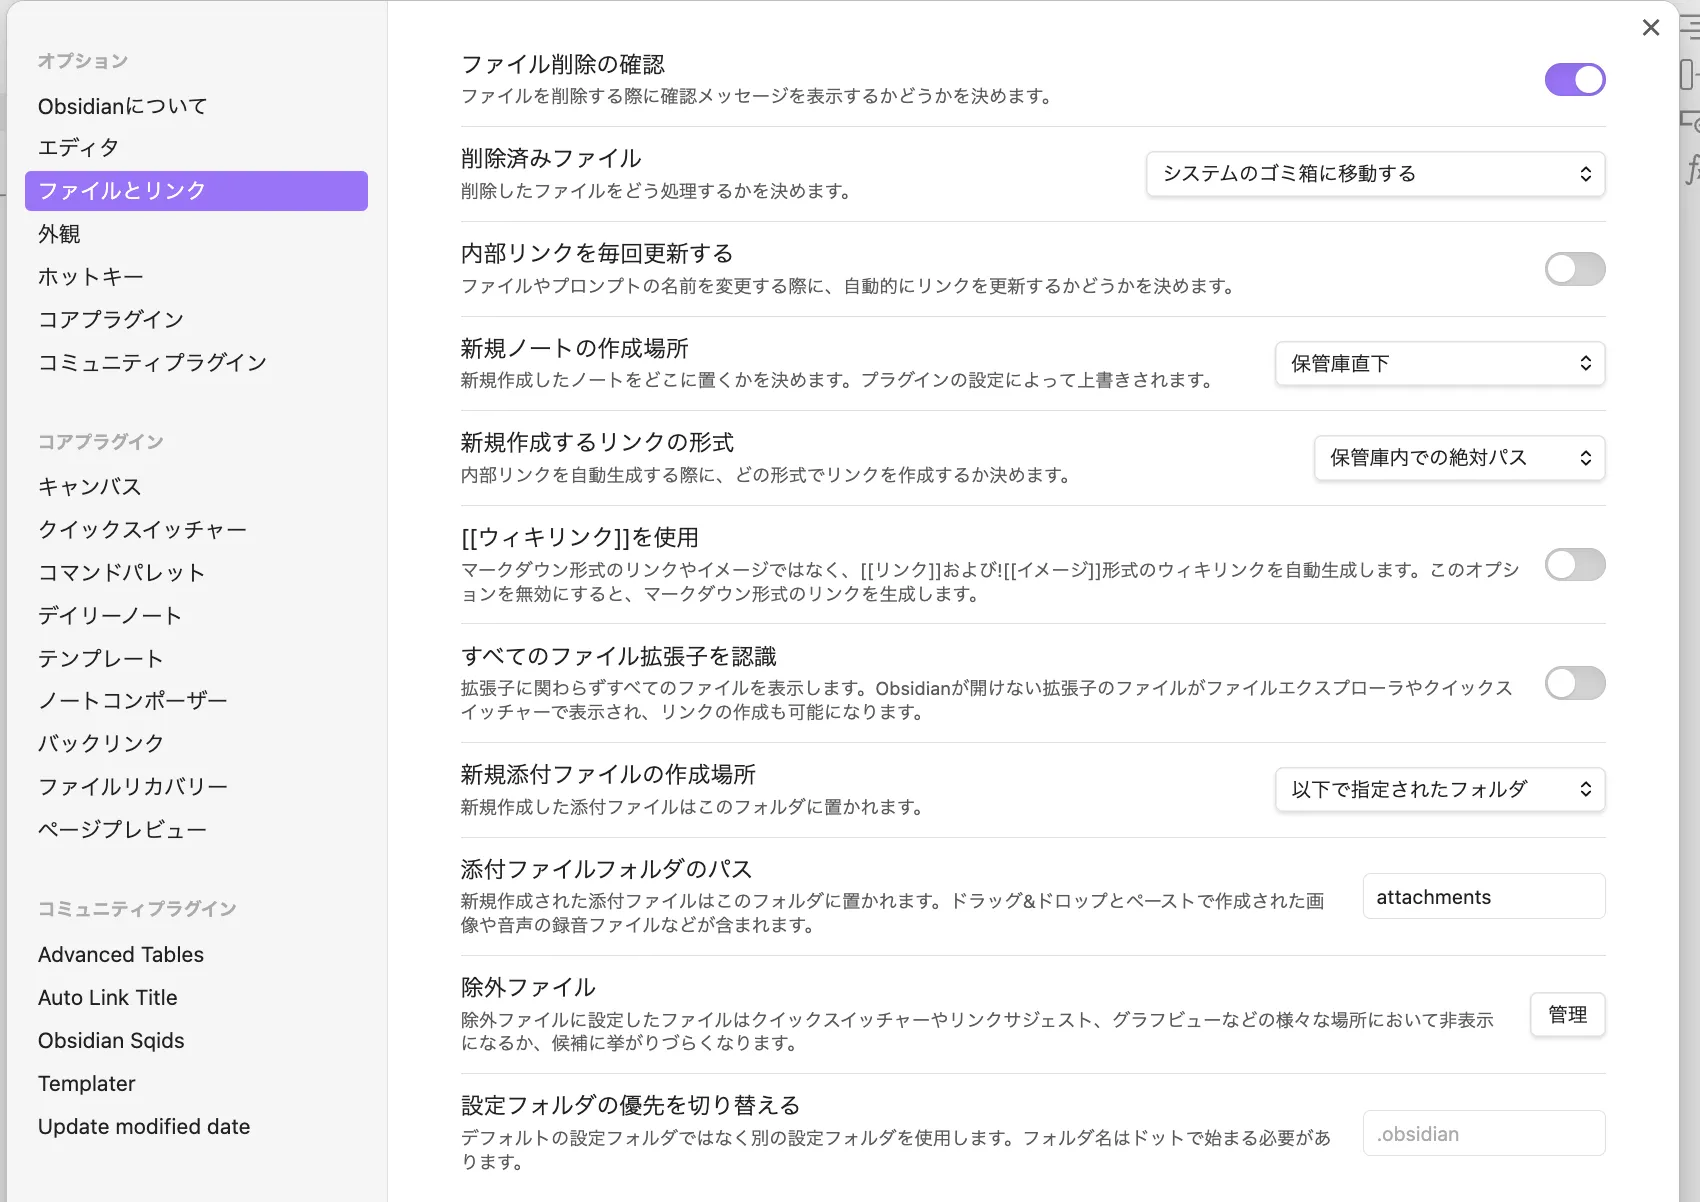Open the デイリーノート plugin settings

coord(110,616)
